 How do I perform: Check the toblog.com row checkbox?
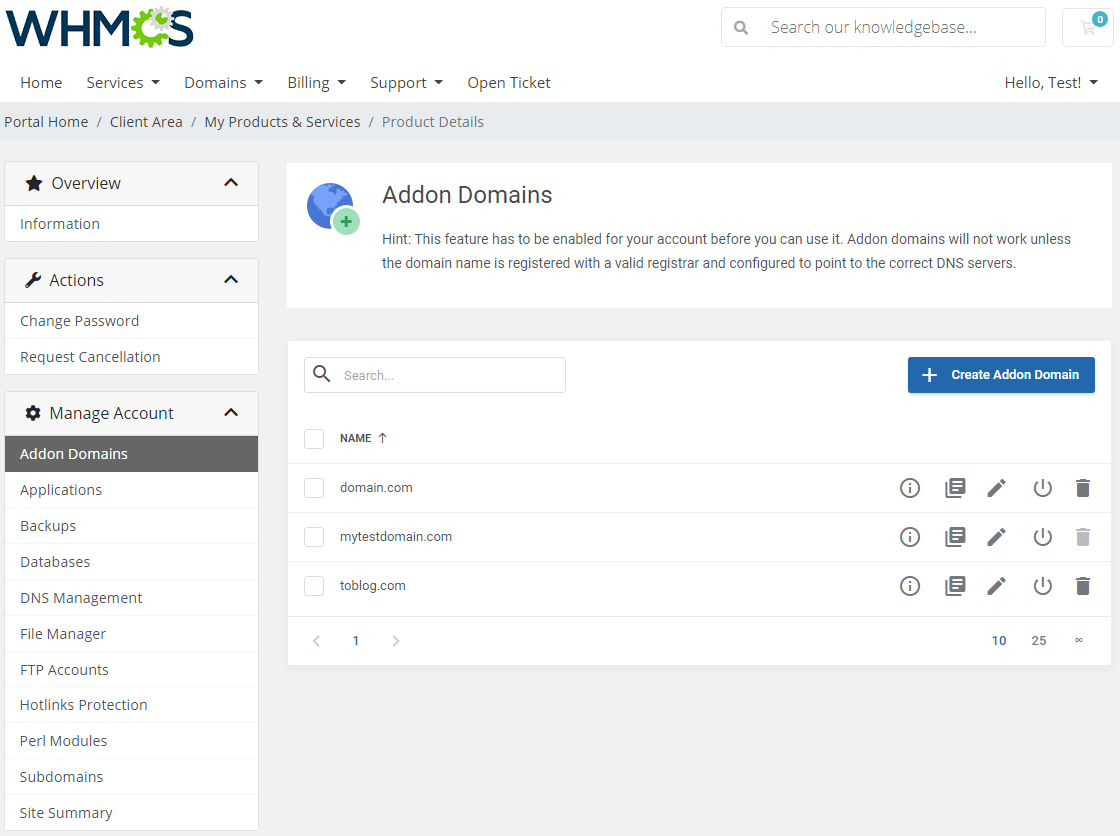tap(314, 586)
